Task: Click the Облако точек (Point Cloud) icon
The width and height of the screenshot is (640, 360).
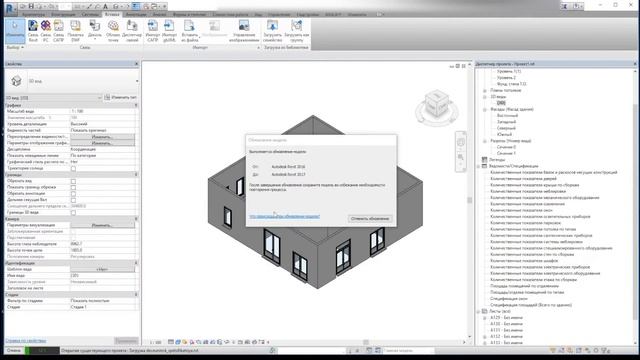Action: [113, 31]
